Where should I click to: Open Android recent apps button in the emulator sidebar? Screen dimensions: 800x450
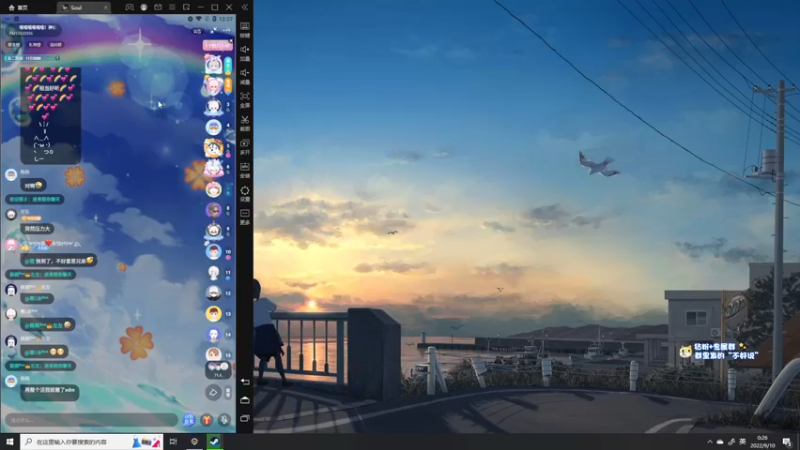(245, 418)
